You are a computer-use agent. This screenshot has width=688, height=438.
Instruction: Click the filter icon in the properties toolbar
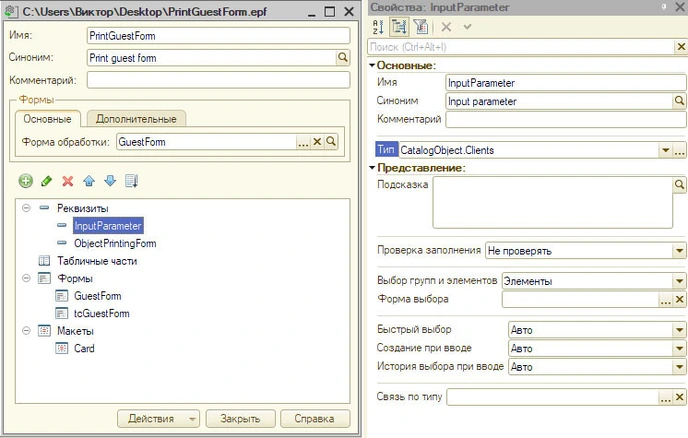(x=420, y=27)
